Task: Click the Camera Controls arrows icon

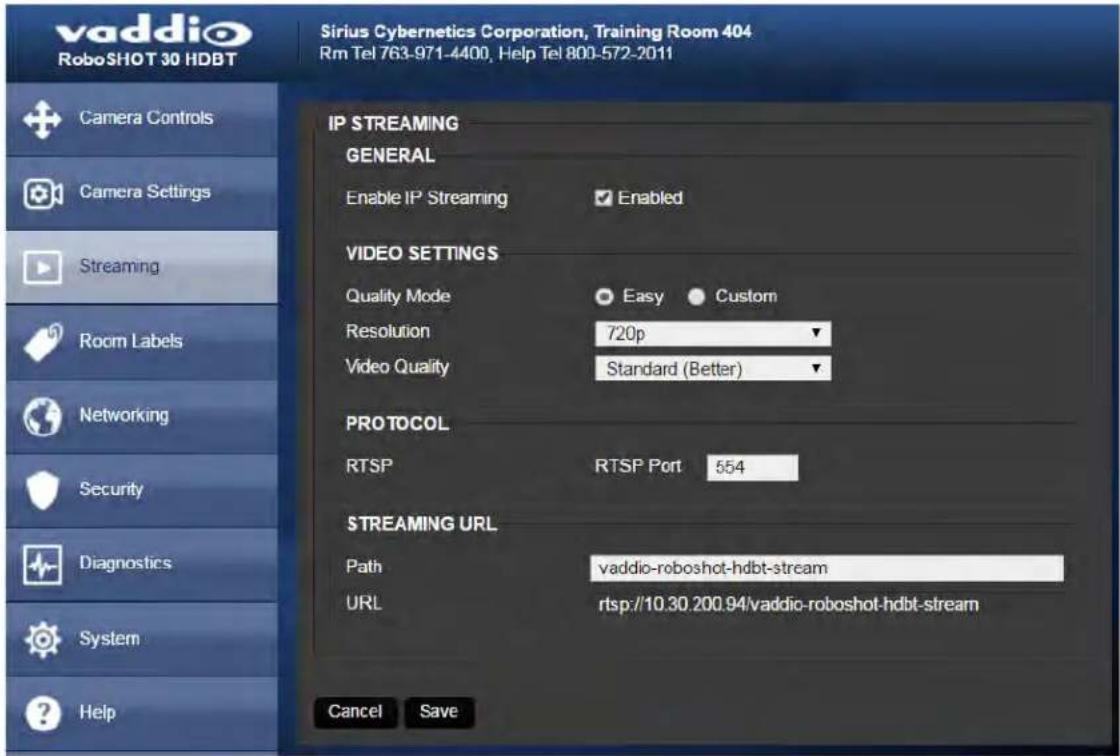Action: (42, 119)
